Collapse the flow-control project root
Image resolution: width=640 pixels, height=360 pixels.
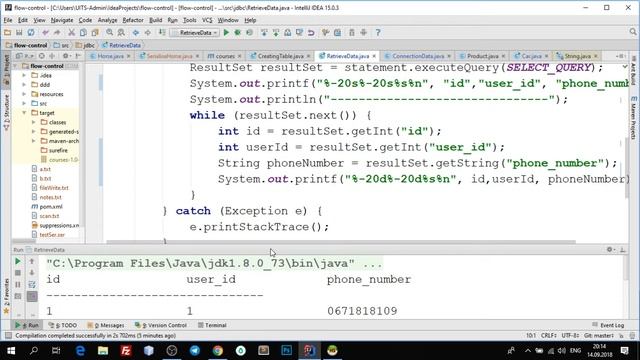coord(16,66)
